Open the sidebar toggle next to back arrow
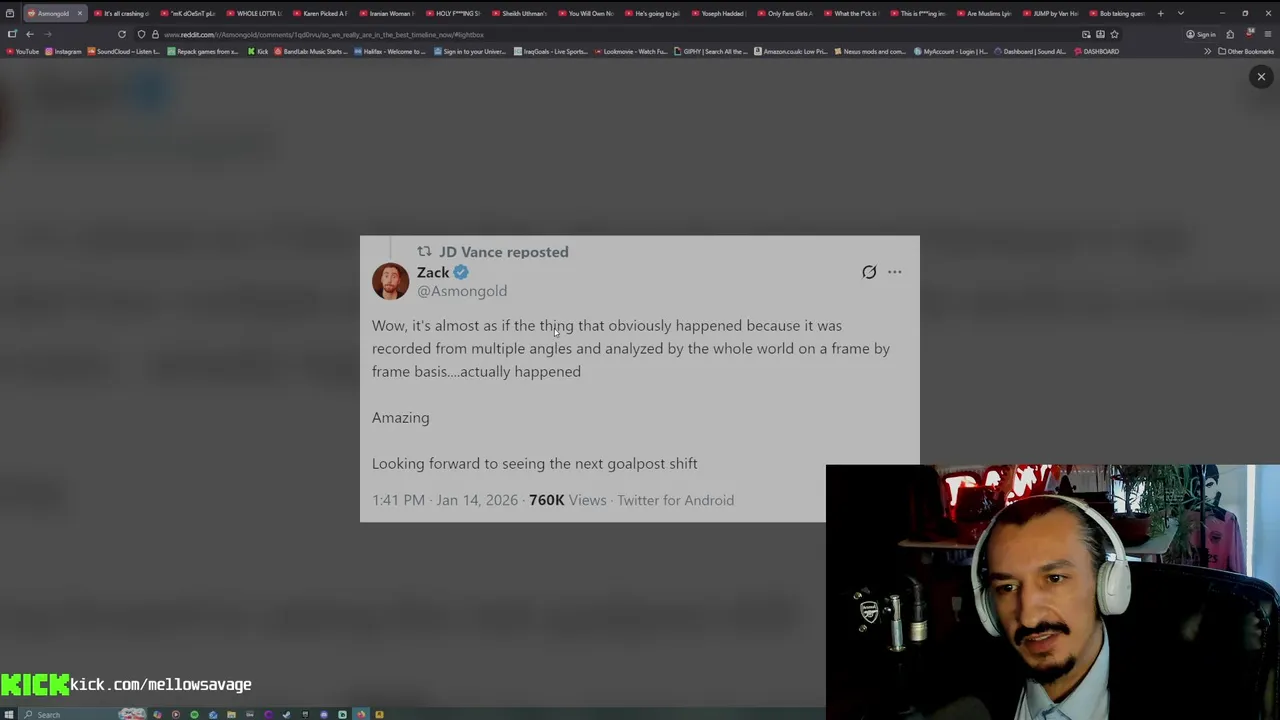Image resolution: width=1280 pixels, height=720 pixels. (12, 34)
